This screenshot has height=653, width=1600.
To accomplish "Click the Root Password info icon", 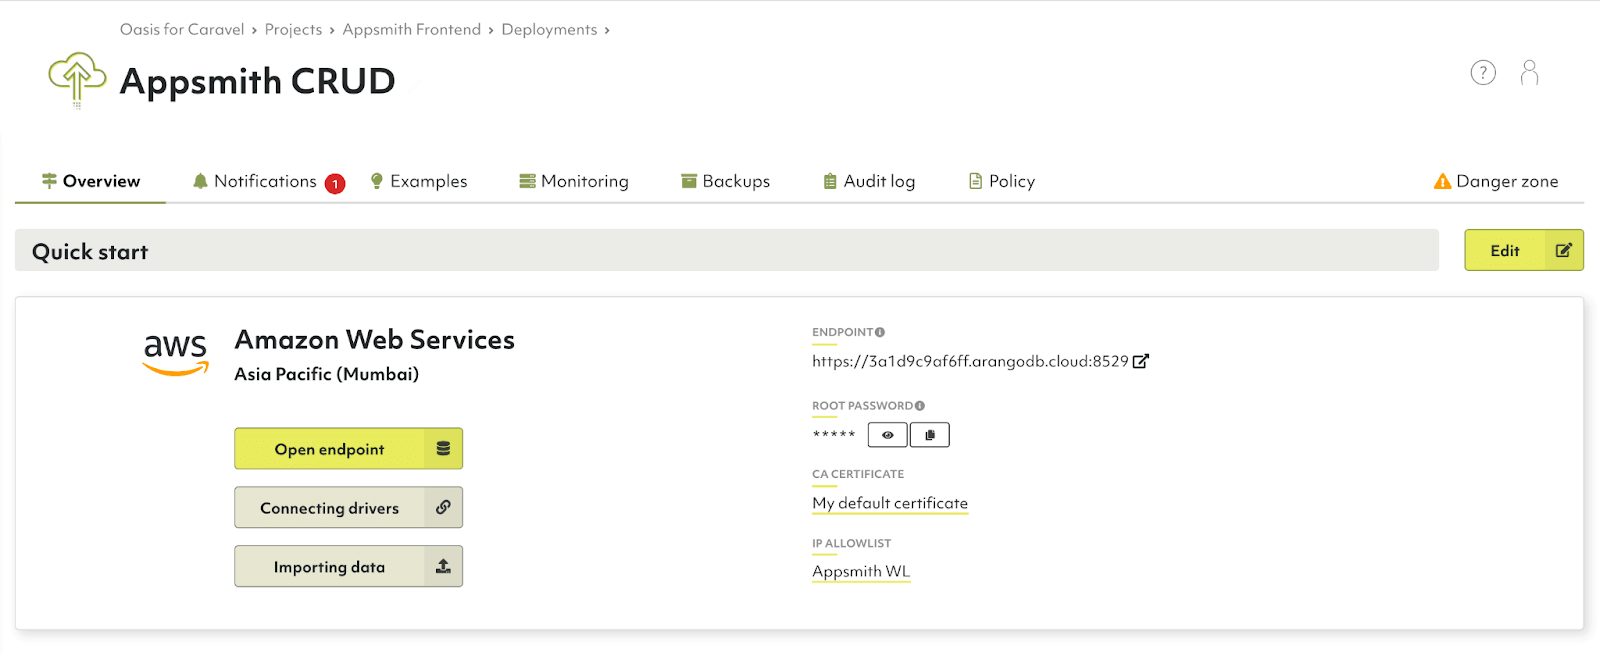I will point(920,406).
